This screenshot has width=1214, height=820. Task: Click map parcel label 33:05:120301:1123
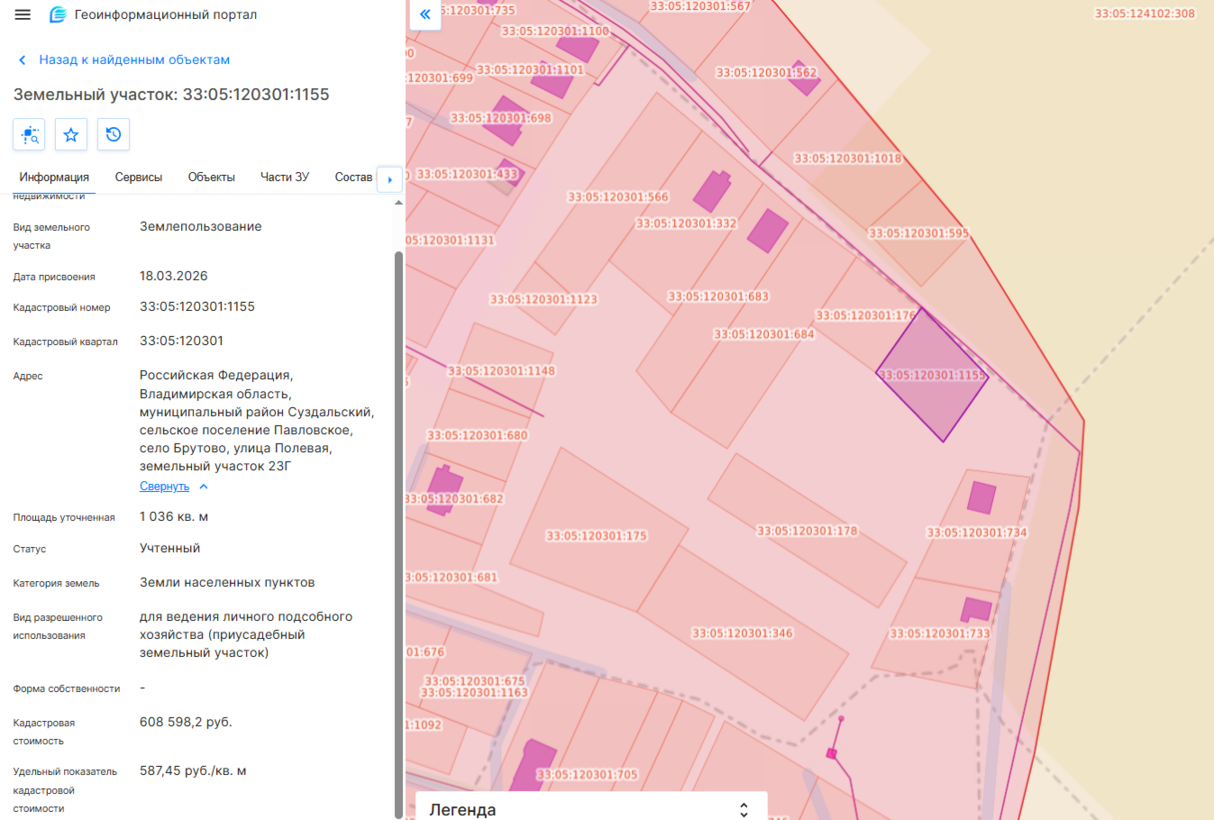[543, 299]
